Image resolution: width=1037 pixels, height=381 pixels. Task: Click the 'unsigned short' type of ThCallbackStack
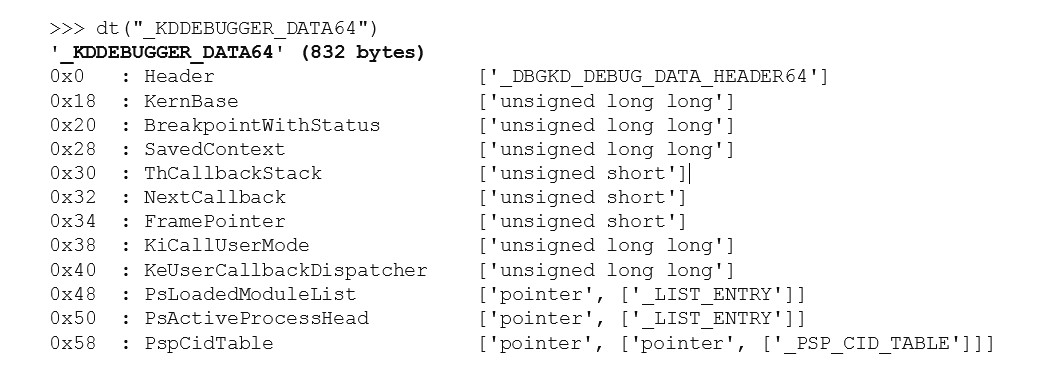pyautogui.click(x=583, y=174)
